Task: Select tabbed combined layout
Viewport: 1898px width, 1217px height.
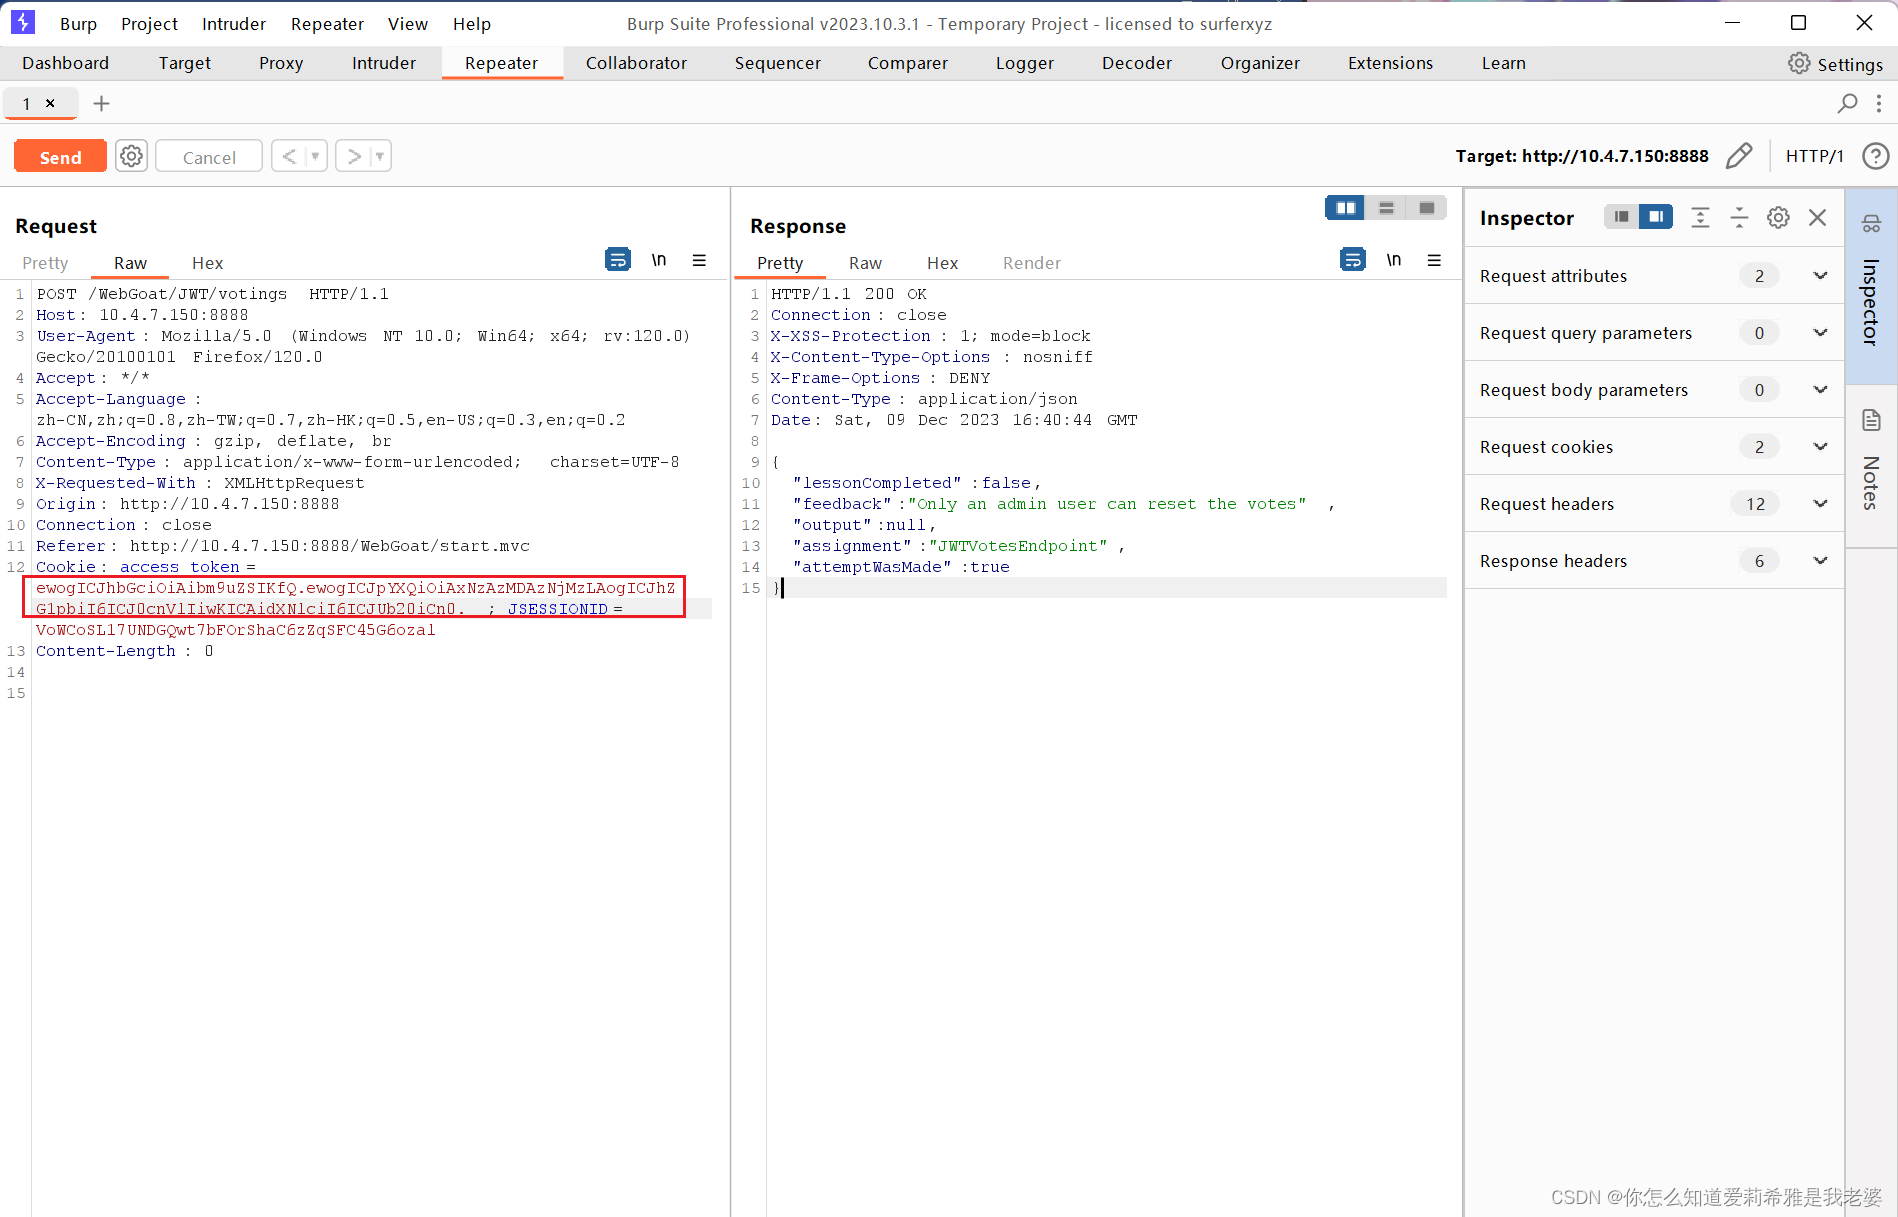Action: pos(1427,208)
